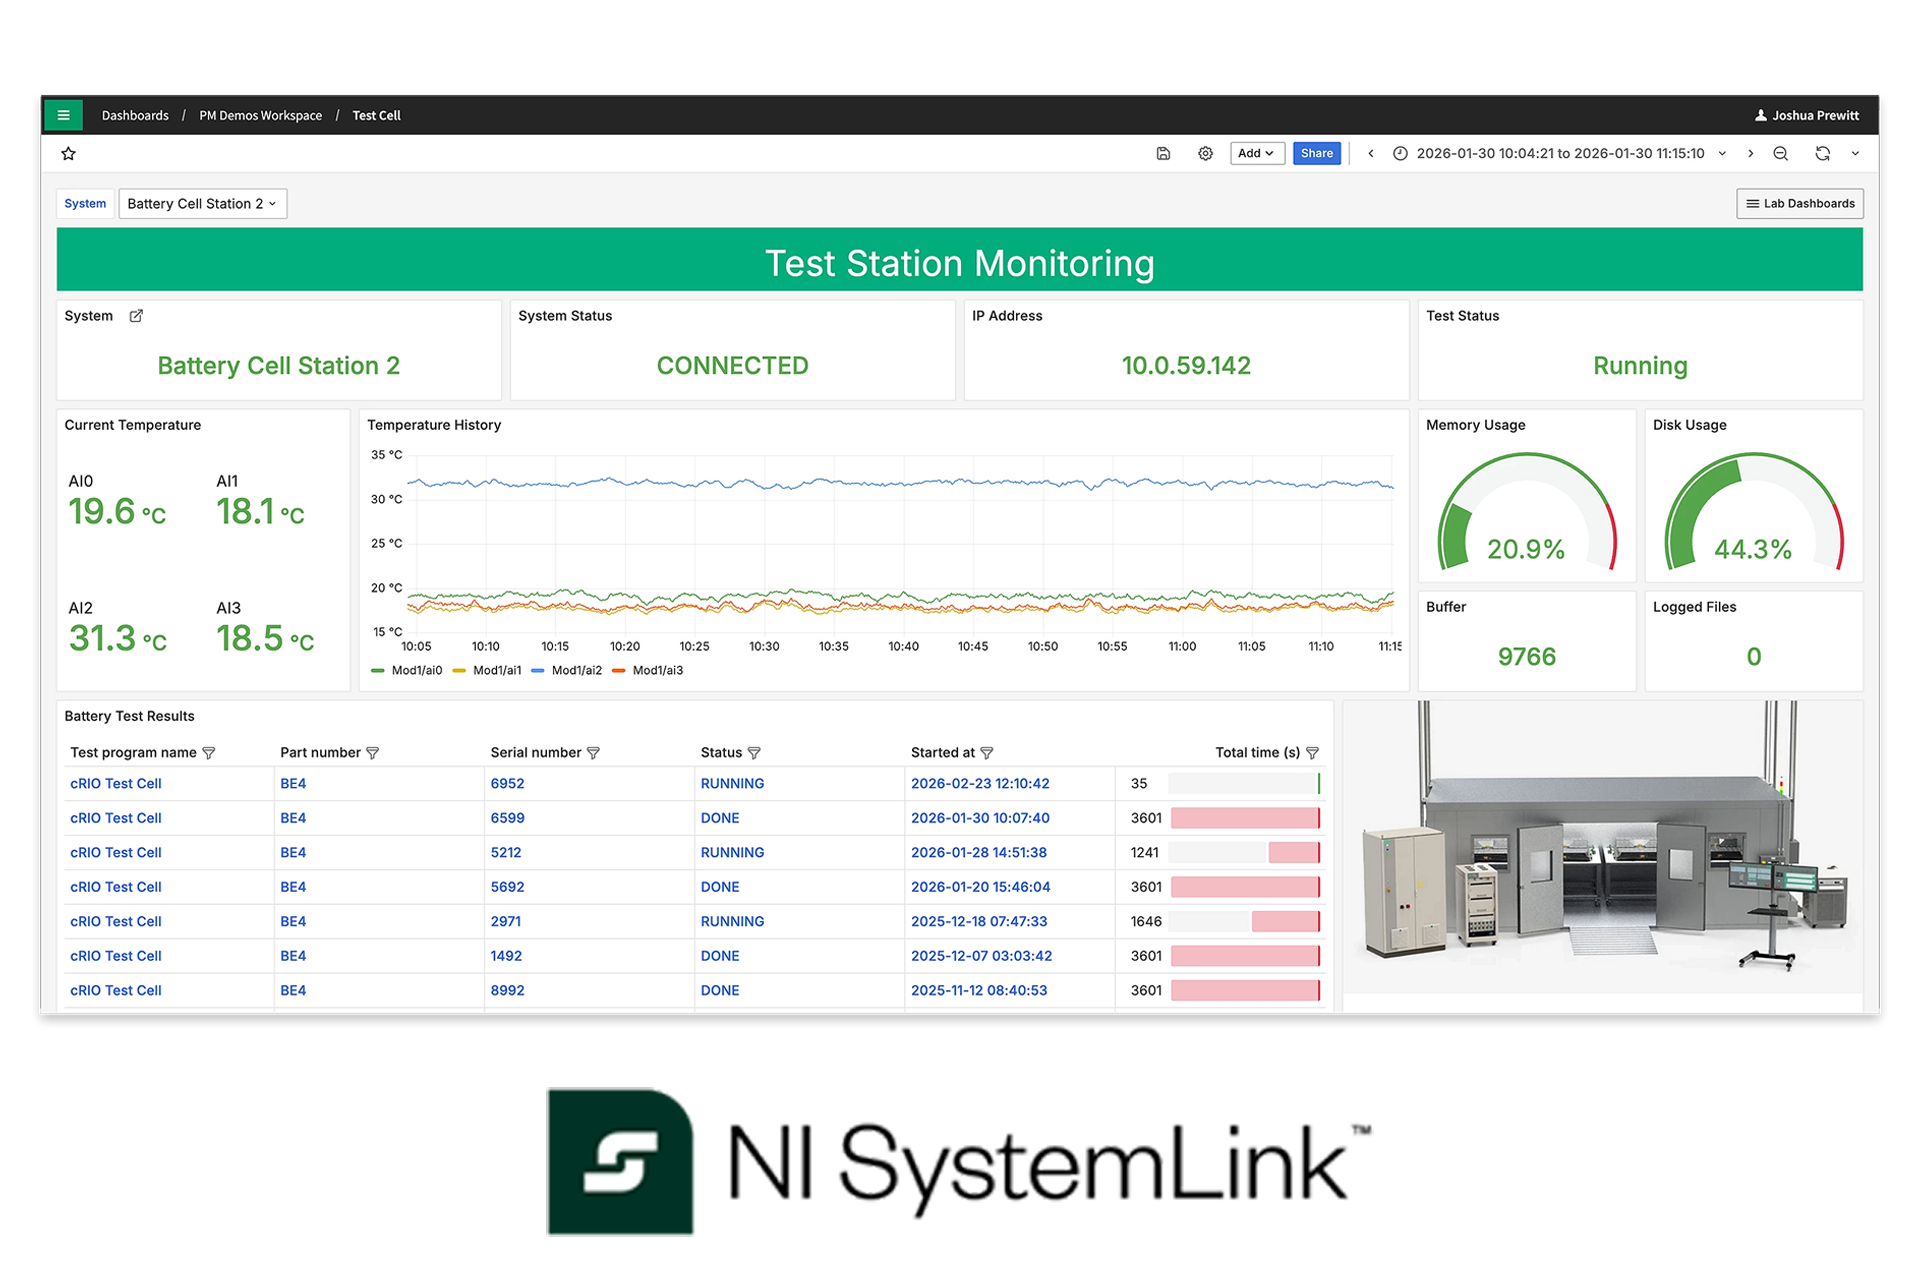Click BE4 part number for serial 8992
Viewport: 1920px width, 1280px height.
click(x=293, y=991)
